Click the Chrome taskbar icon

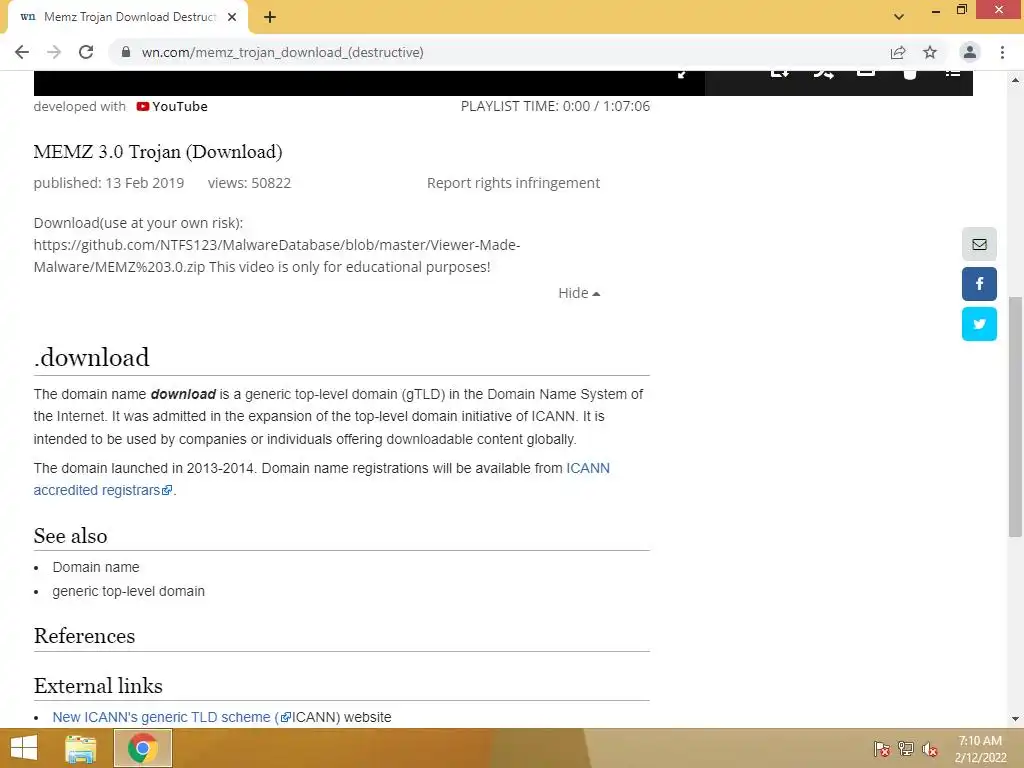(143, 748)
